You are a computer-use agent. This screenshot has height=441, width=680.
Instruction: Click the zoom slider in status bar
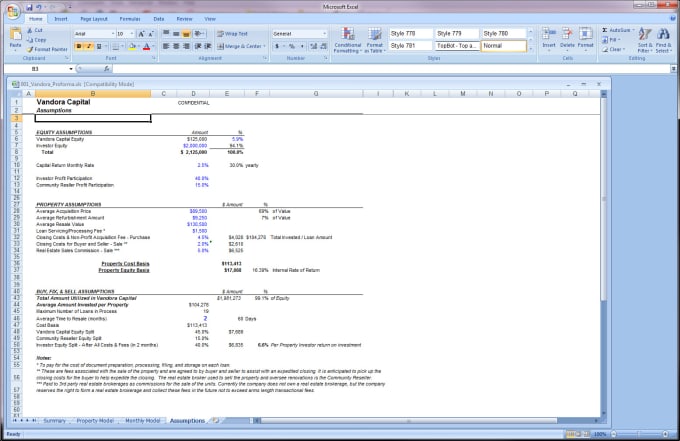[640, 435]
